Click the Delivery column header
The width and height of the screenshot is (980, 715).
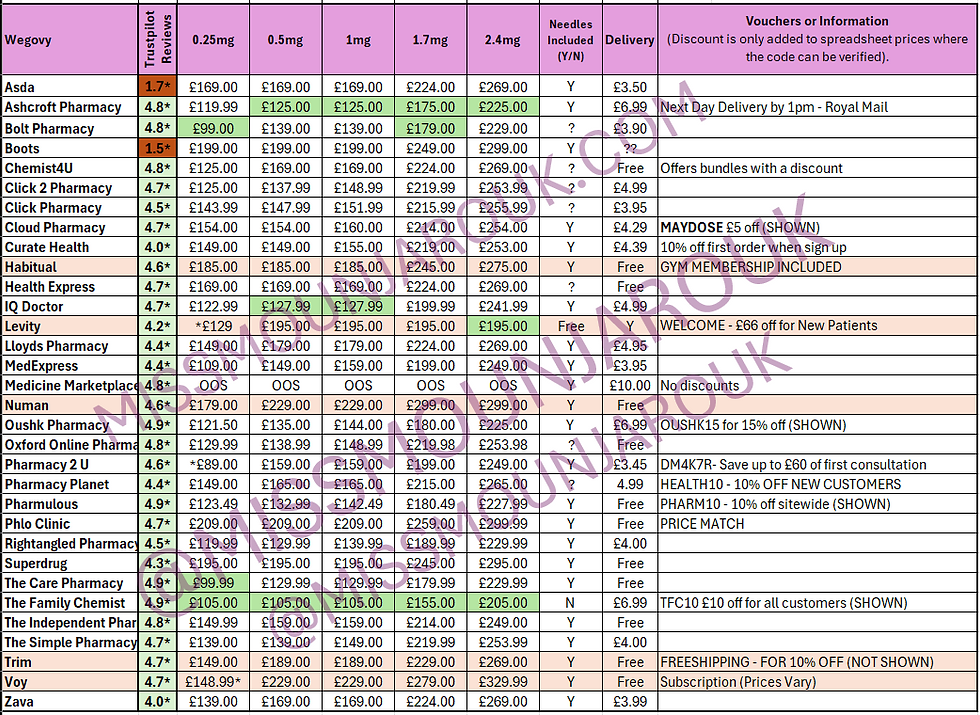point(630,40)
